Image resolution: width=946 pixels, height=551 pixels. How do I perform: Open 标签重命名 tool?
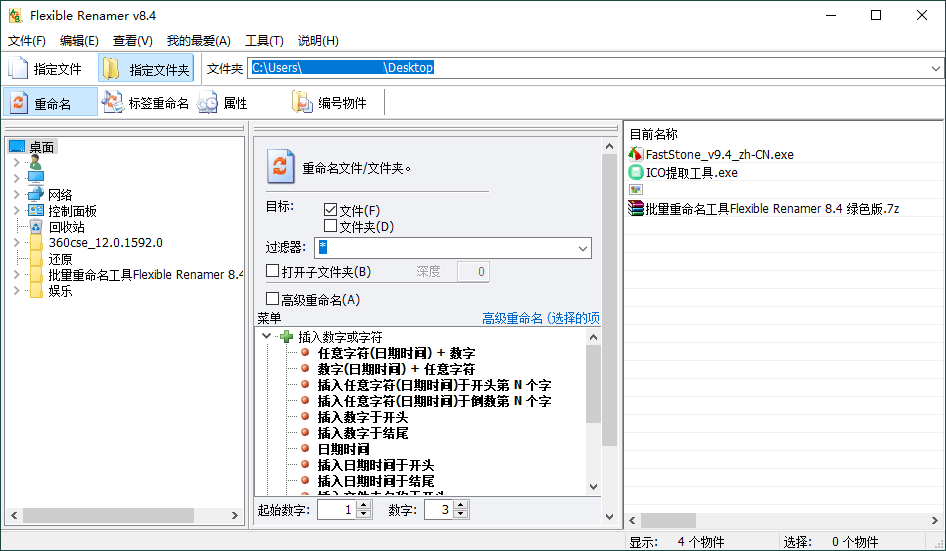[x=113, y=103]
